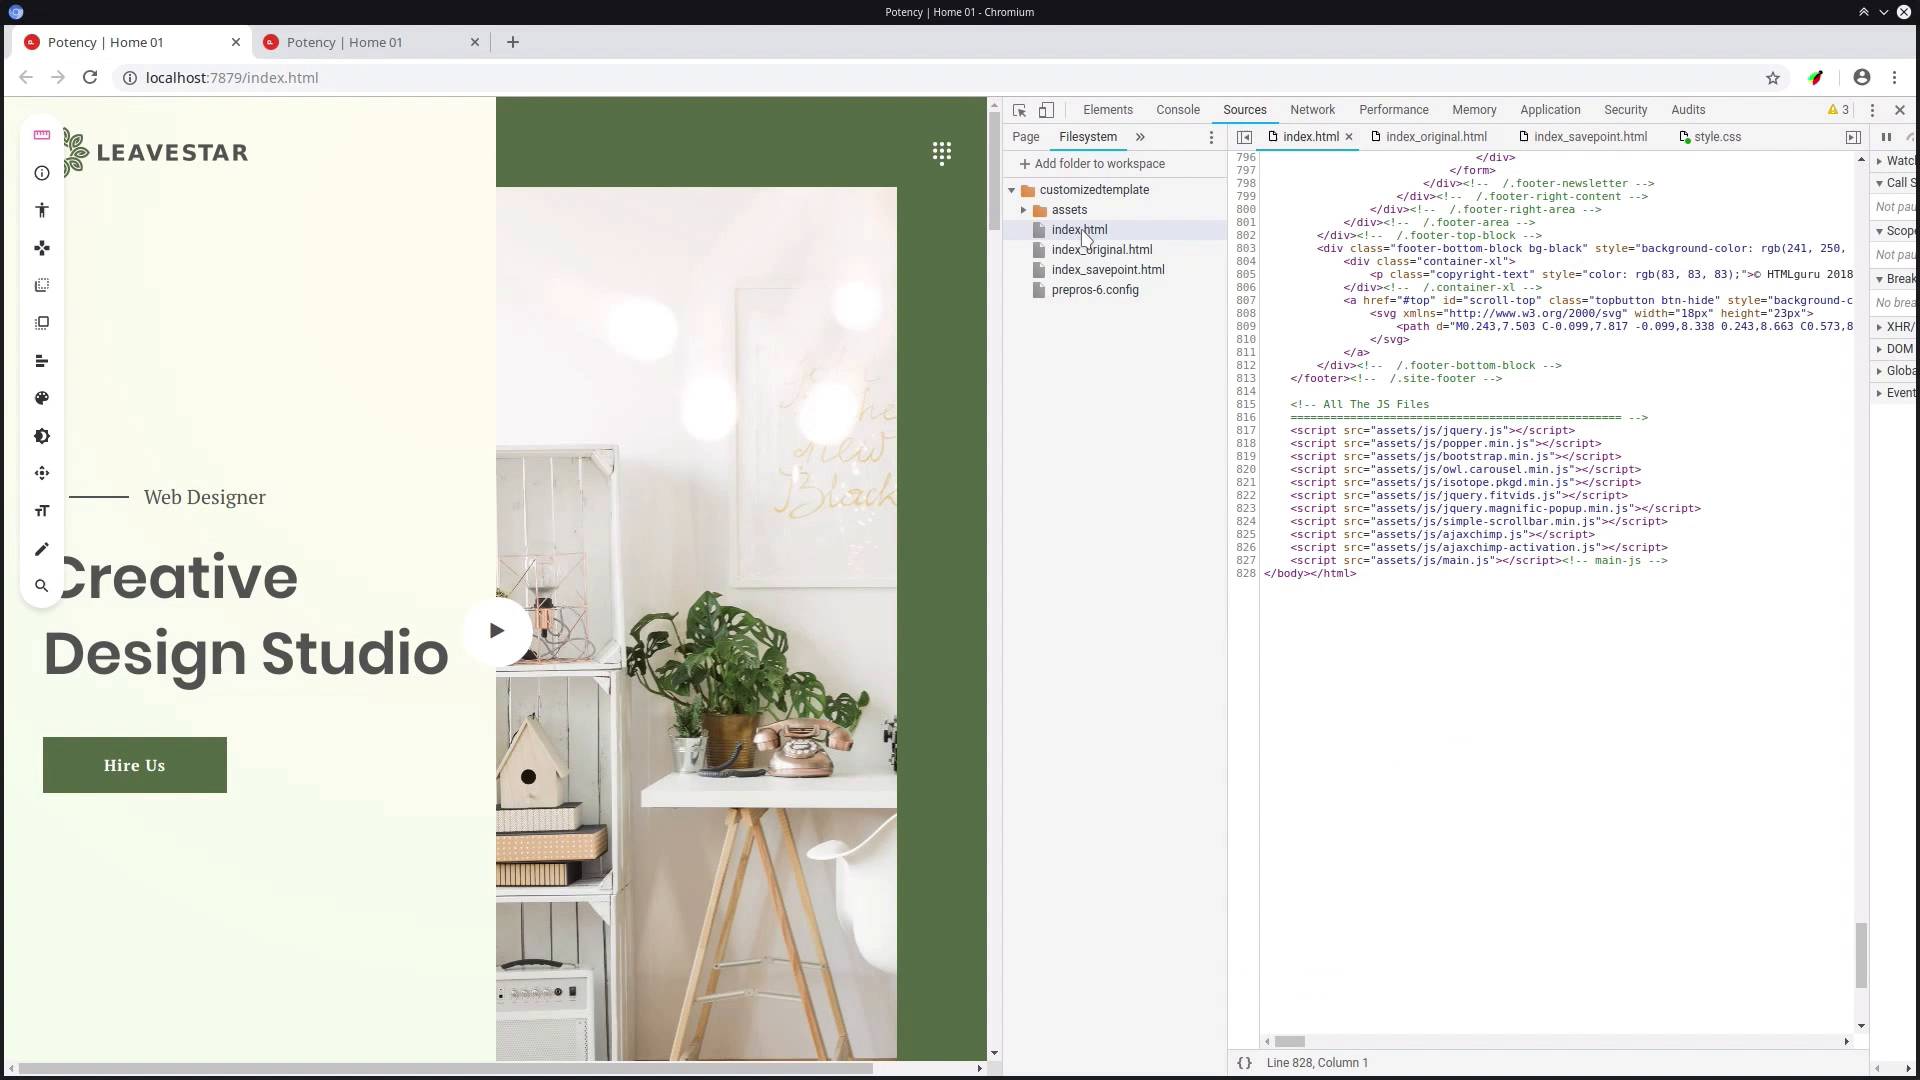View site information icon in address bar
The image size is (1920, 1080).
(129, 77)
